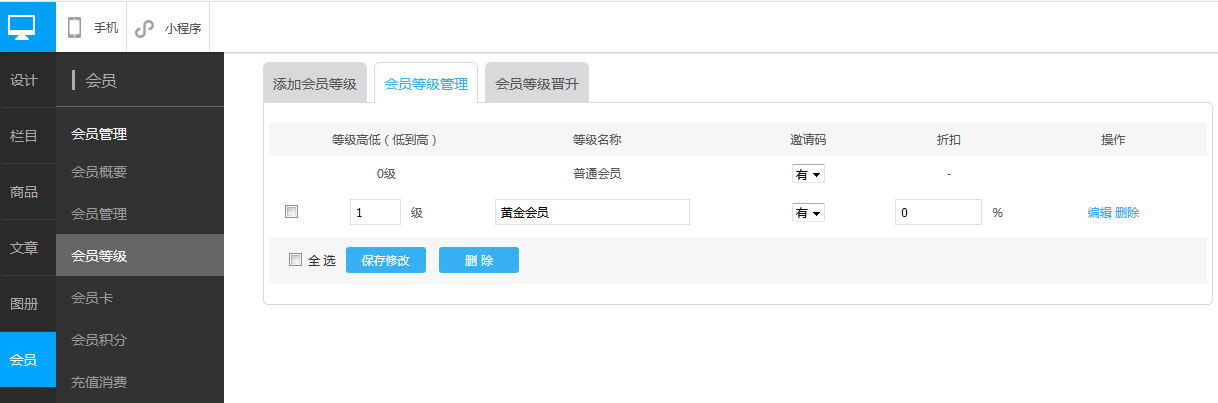Image resolution: width=1218 pixels, height=403 pixels.
Task: Focus the level number input field
Action: (x=375, y=213)
